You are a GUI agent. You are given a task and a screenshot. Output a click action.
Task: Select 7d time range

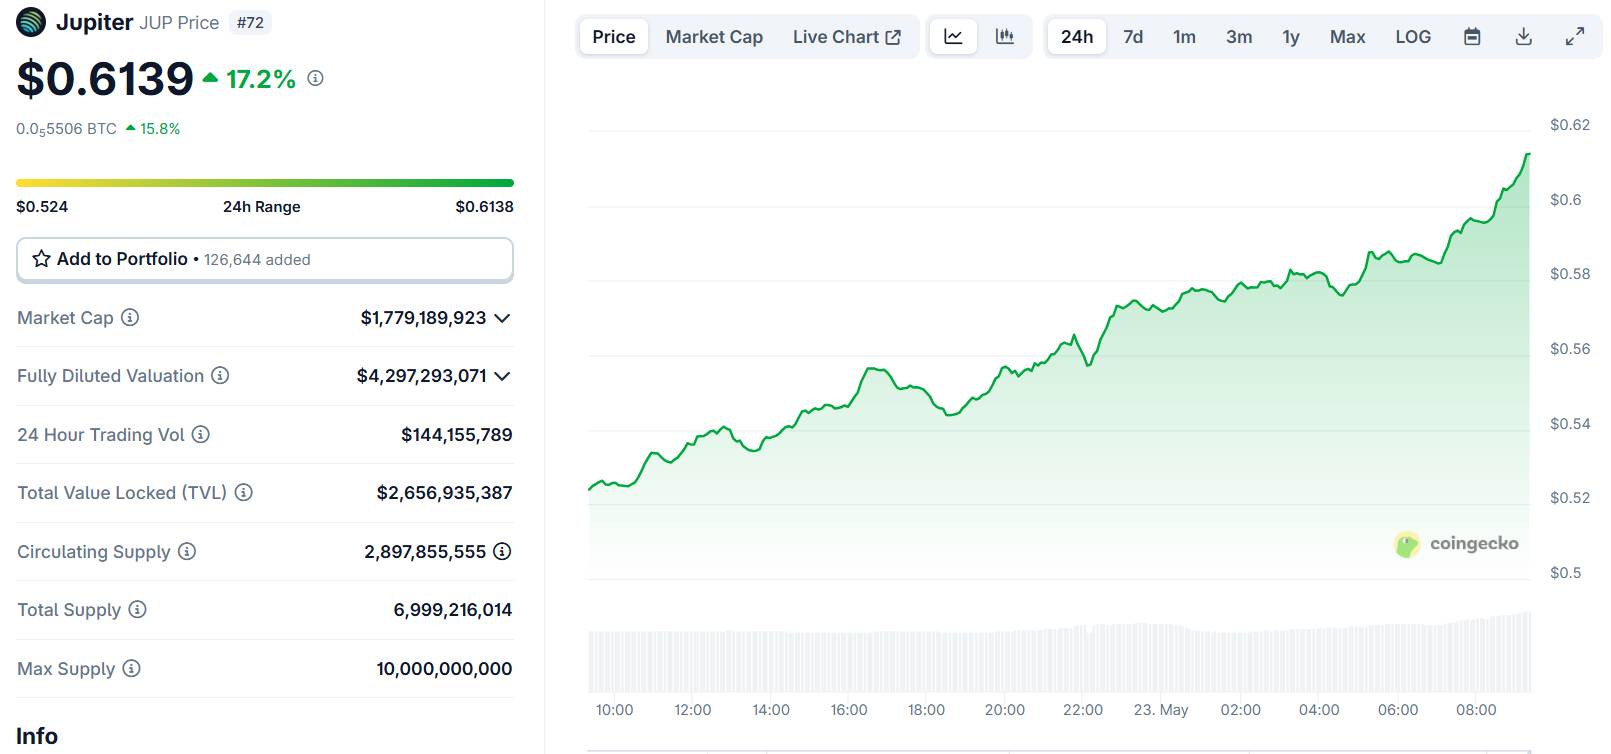(1133, 37)
